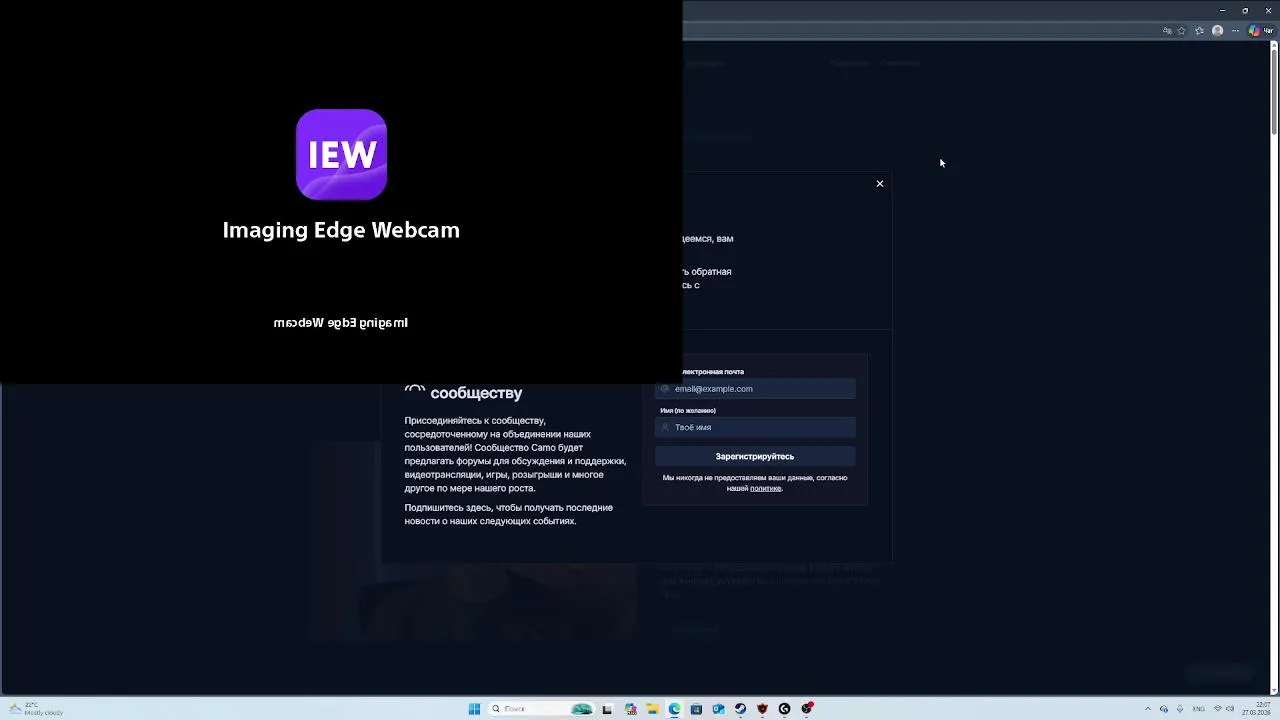Open the browser profile avatar
Screen dimensions: 1280x720
pyautogui.click(x=1217, y=31)
